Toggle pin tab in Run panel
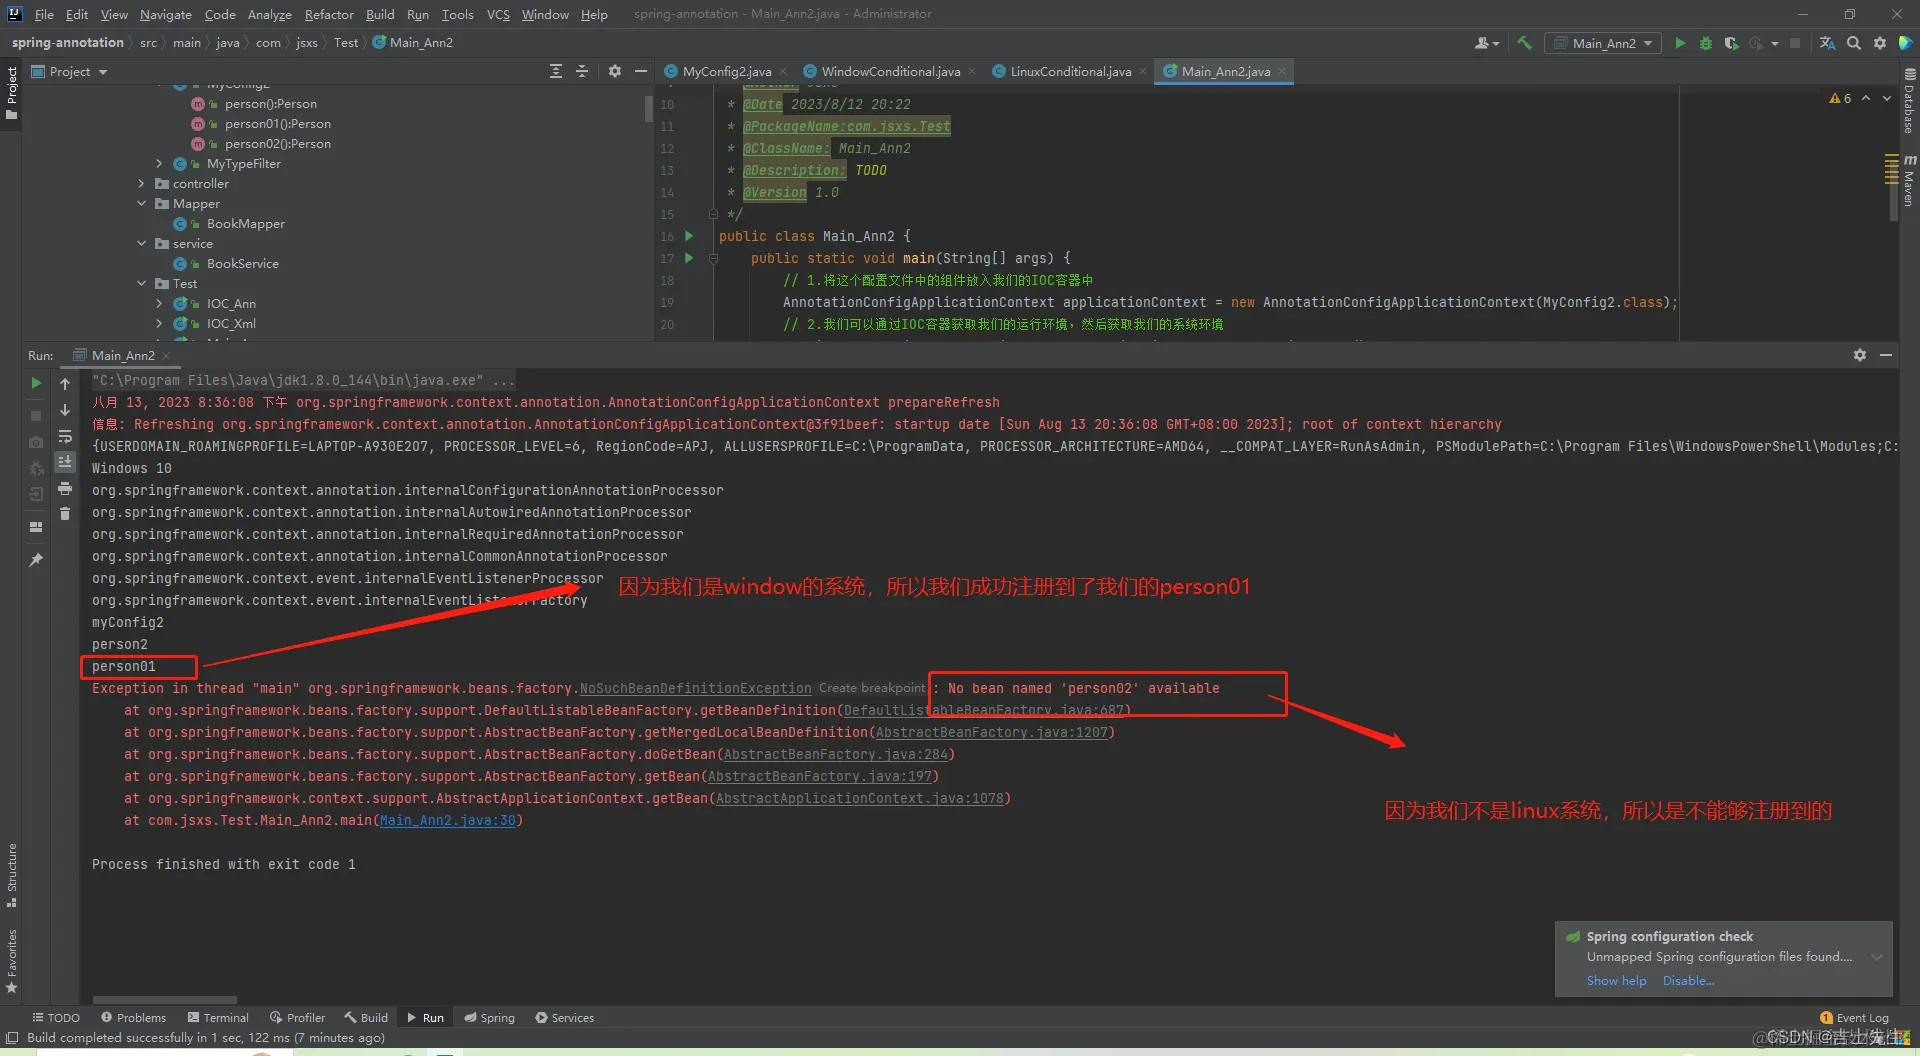1920x1056 pixels. [x=36, y=560]
